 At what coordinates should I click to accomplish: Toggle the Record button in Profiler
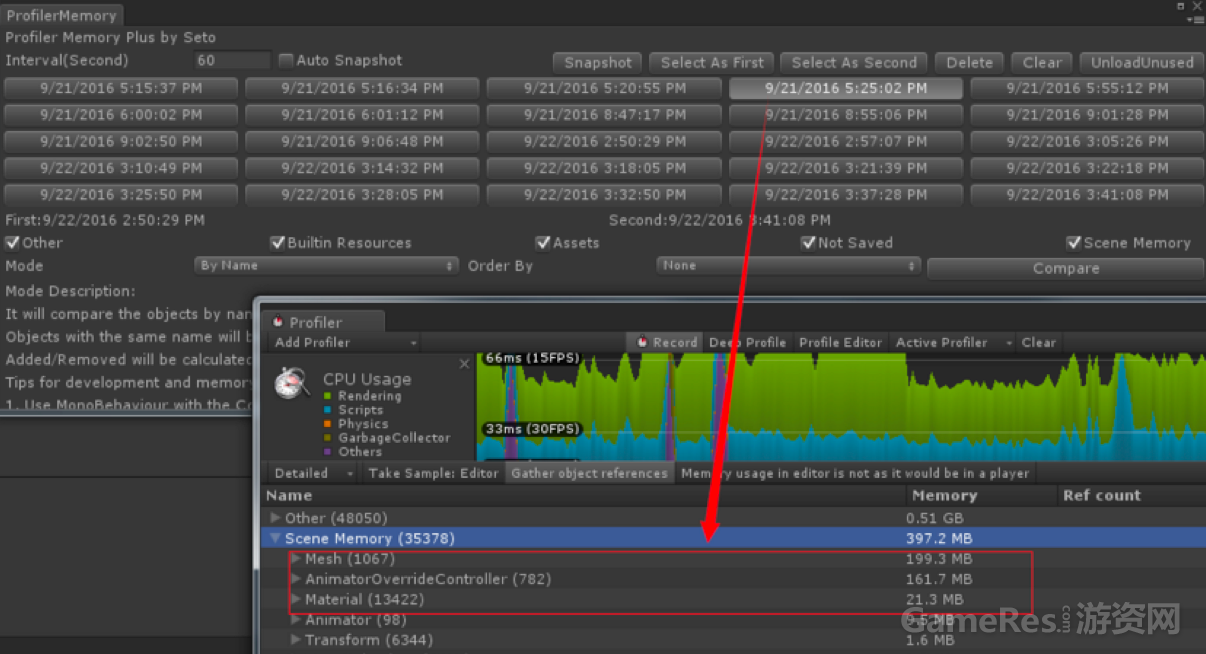click(666, 342)
